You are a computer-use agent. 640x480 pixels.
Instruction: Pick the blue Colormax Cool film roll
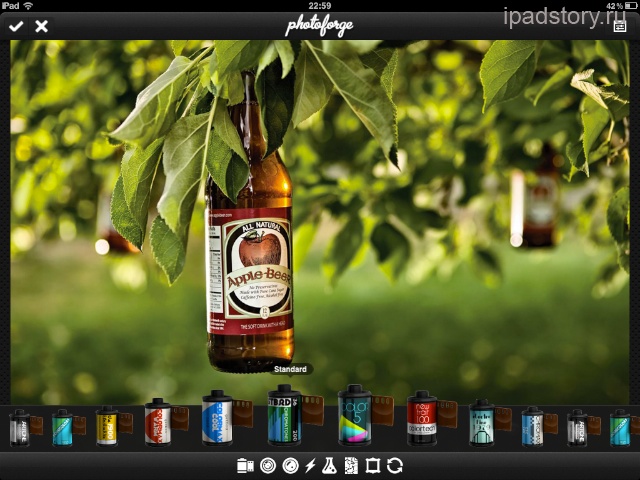pos(227,418)
